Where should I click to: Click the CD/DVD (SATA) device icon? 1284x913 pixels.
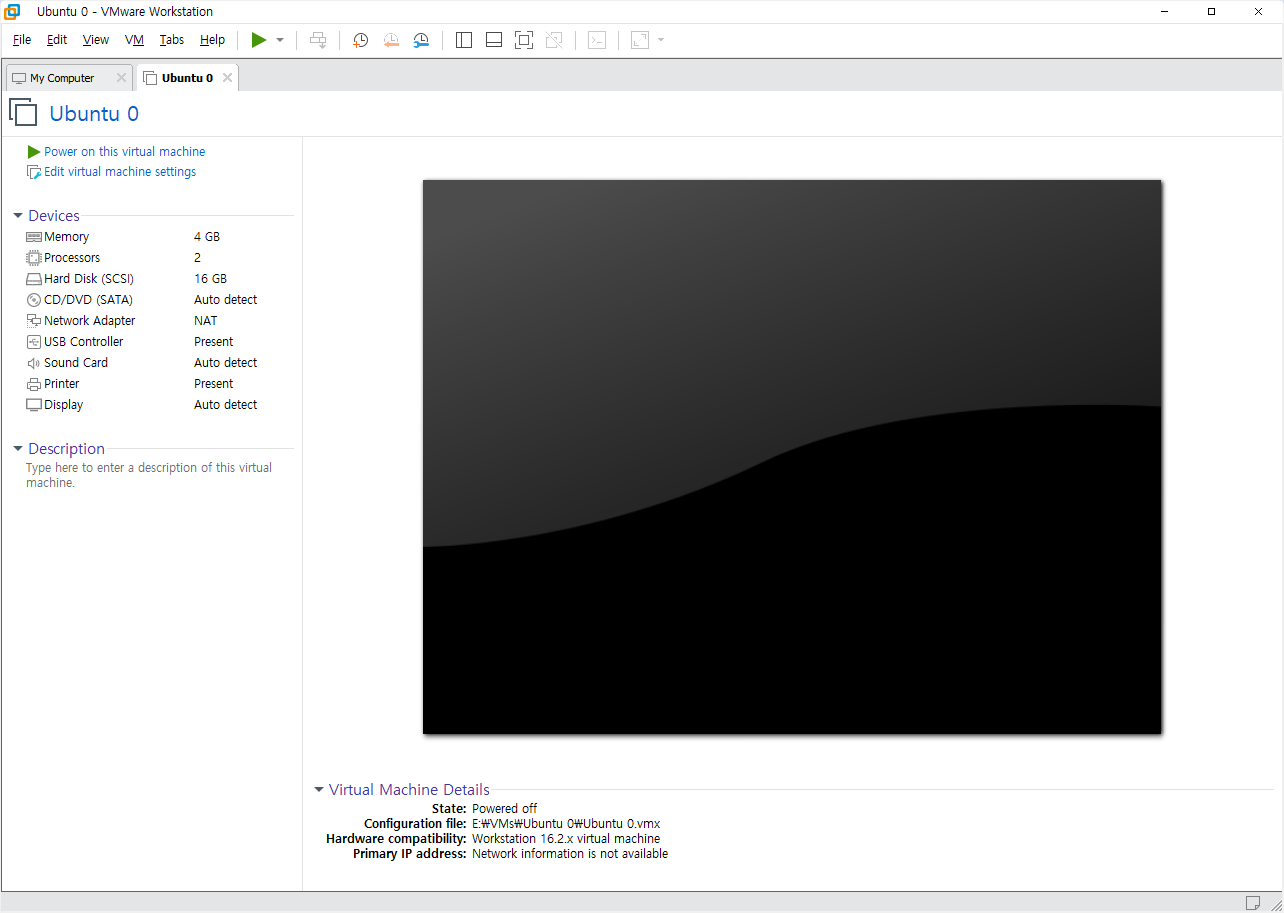(34, 300)
